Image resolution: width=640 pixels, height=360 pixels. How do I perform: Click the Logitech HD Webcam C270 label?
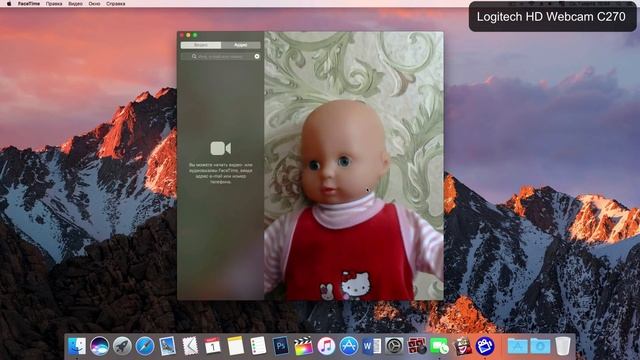pos(551,17)
